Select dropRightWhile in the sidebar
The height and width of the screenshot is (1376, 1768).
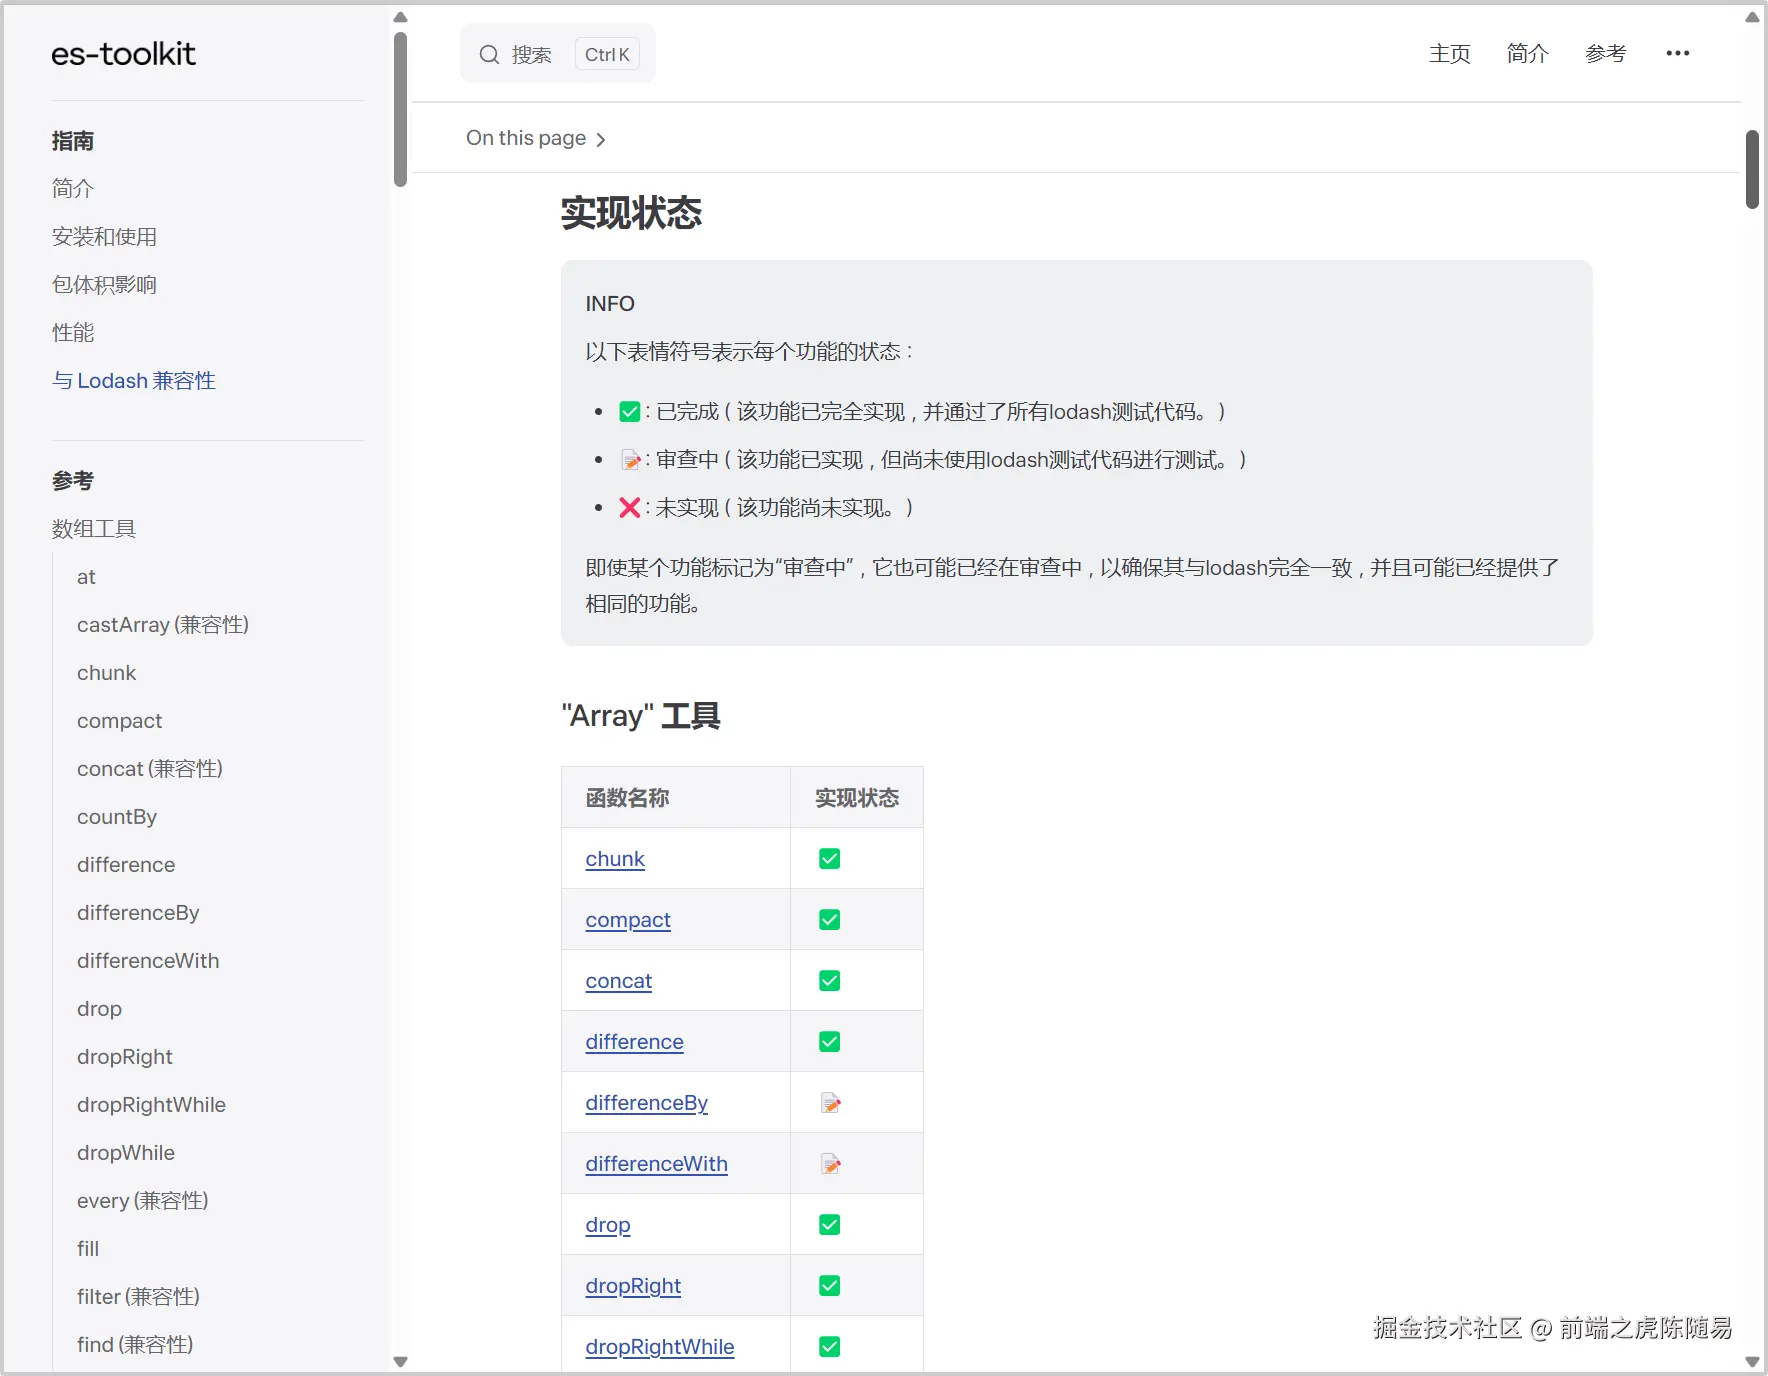pyautogui.click(x=151, y=1104)
